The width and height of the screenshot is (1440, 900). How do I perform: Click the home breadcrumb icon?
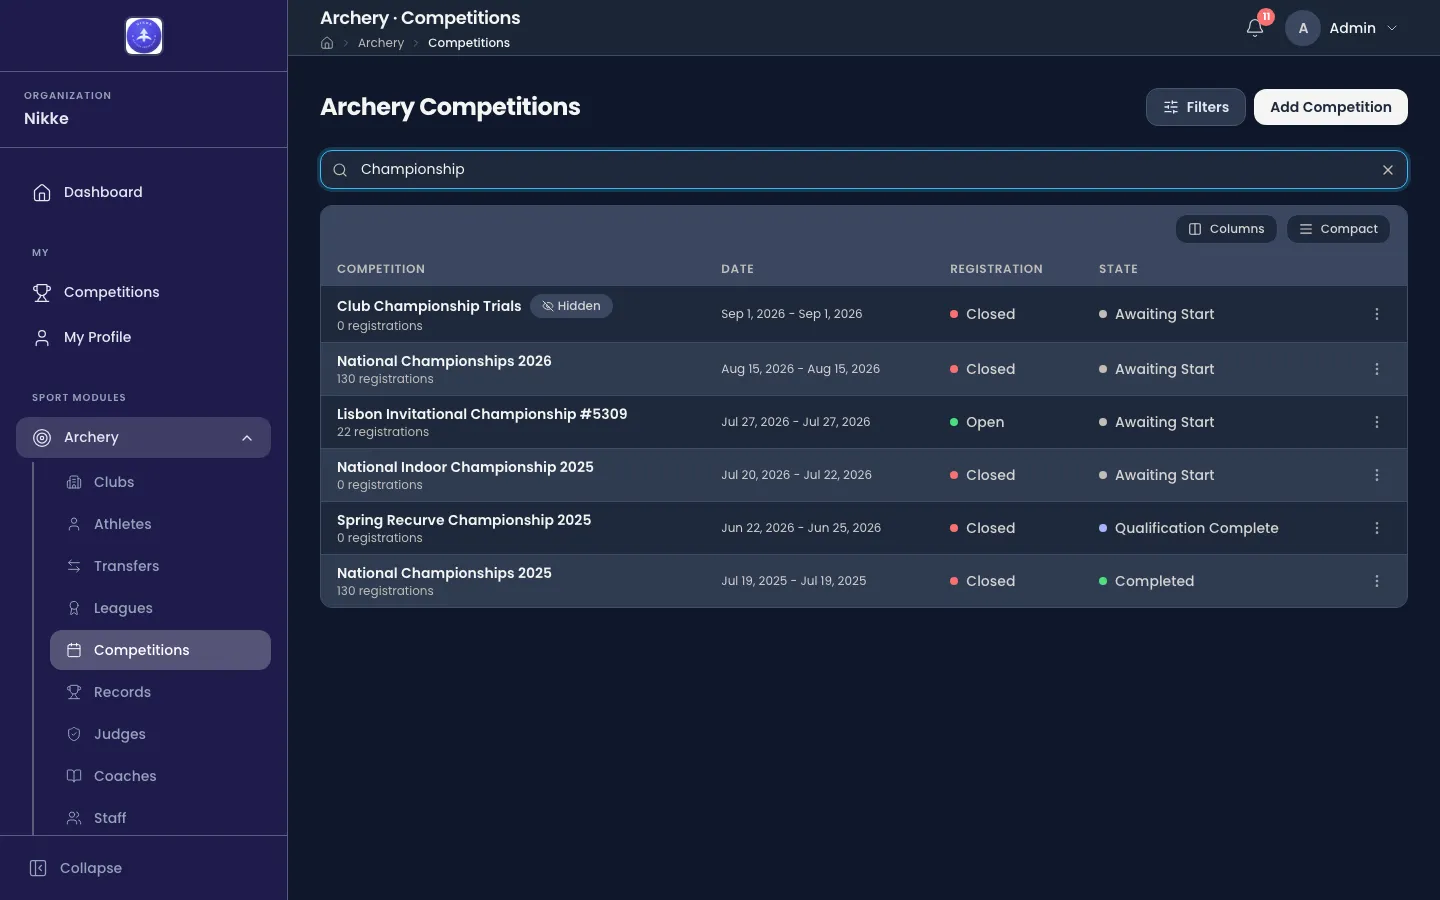point(327,43)
